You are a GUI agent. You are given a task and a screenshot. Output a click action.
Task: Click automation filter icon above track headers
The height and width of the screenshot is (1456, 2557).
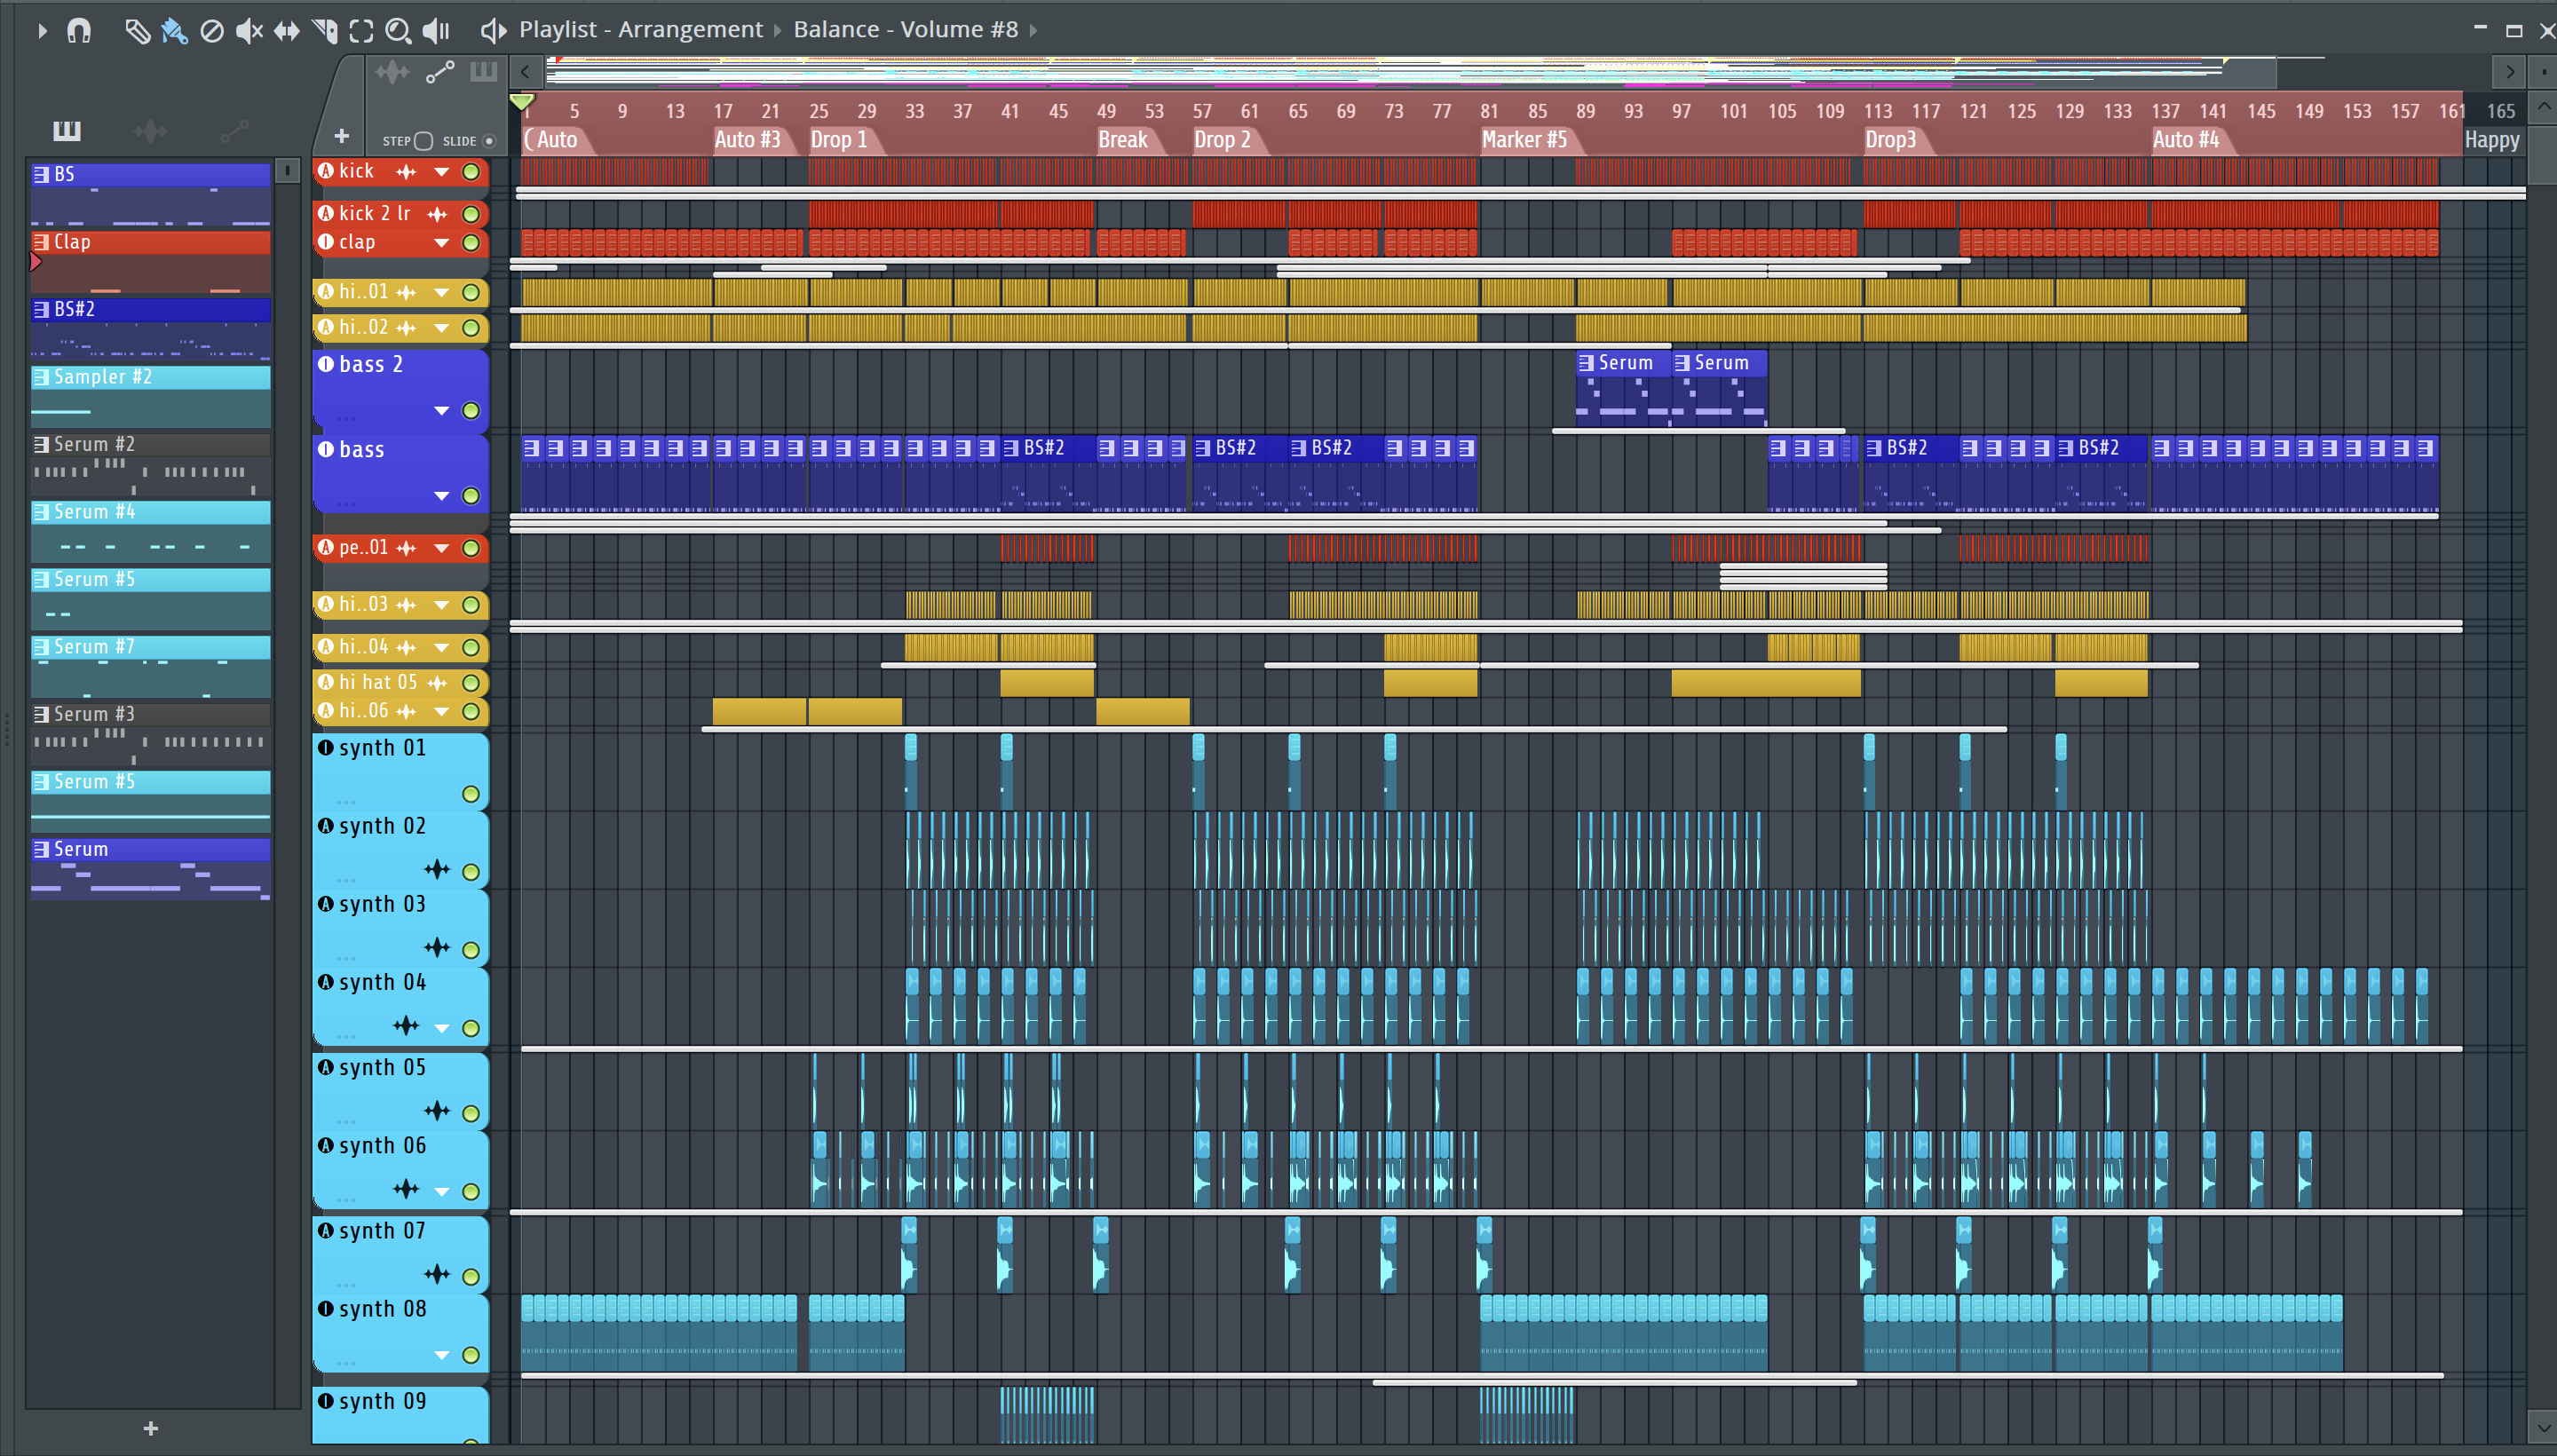[440, 72]
